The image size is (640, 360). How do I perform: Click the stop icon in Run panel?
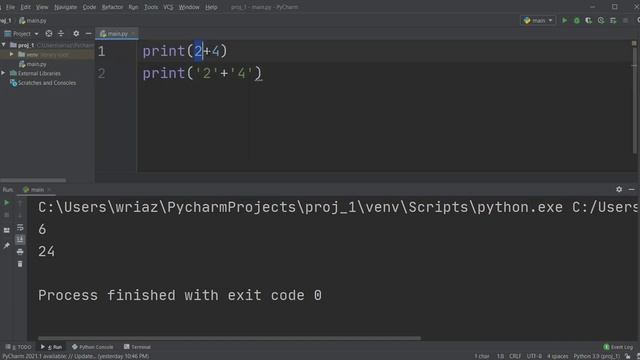(7, 215)
